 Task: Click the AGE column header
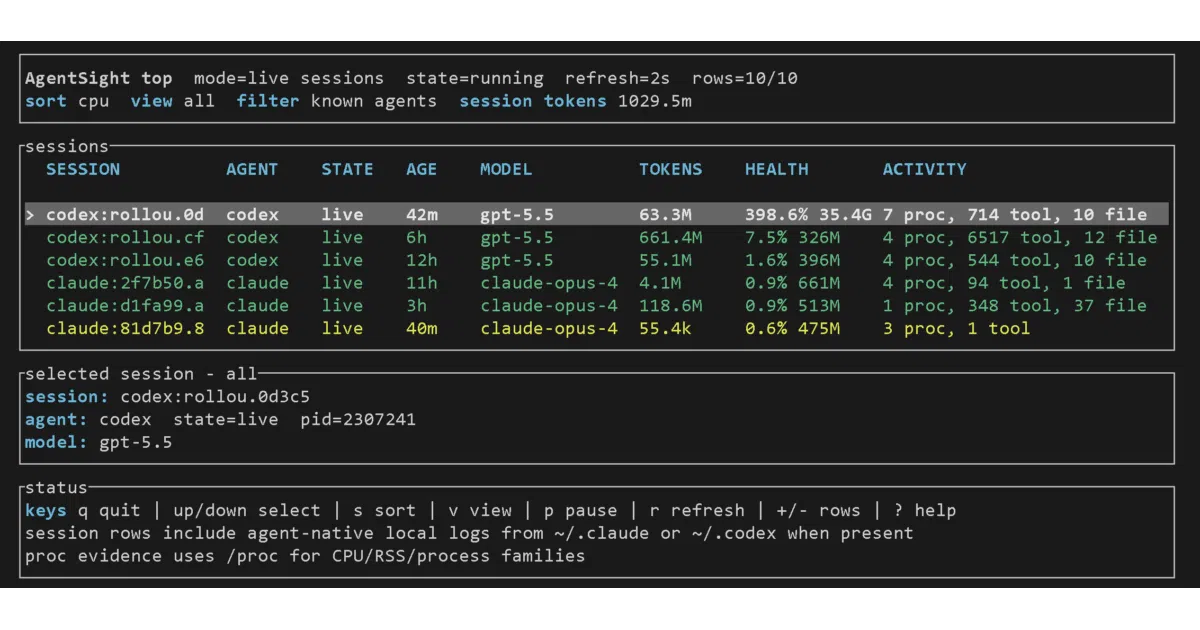point(422,169)
